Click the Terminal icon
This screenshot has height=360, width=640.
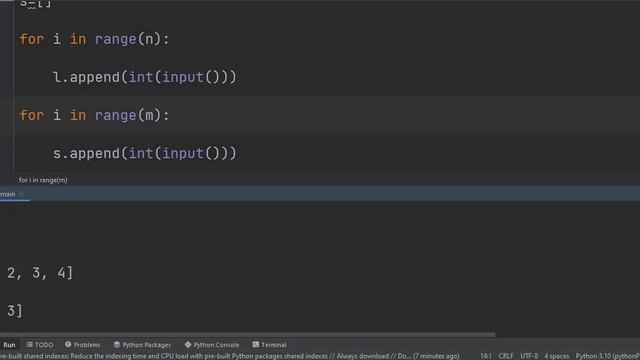click(256, 345)
